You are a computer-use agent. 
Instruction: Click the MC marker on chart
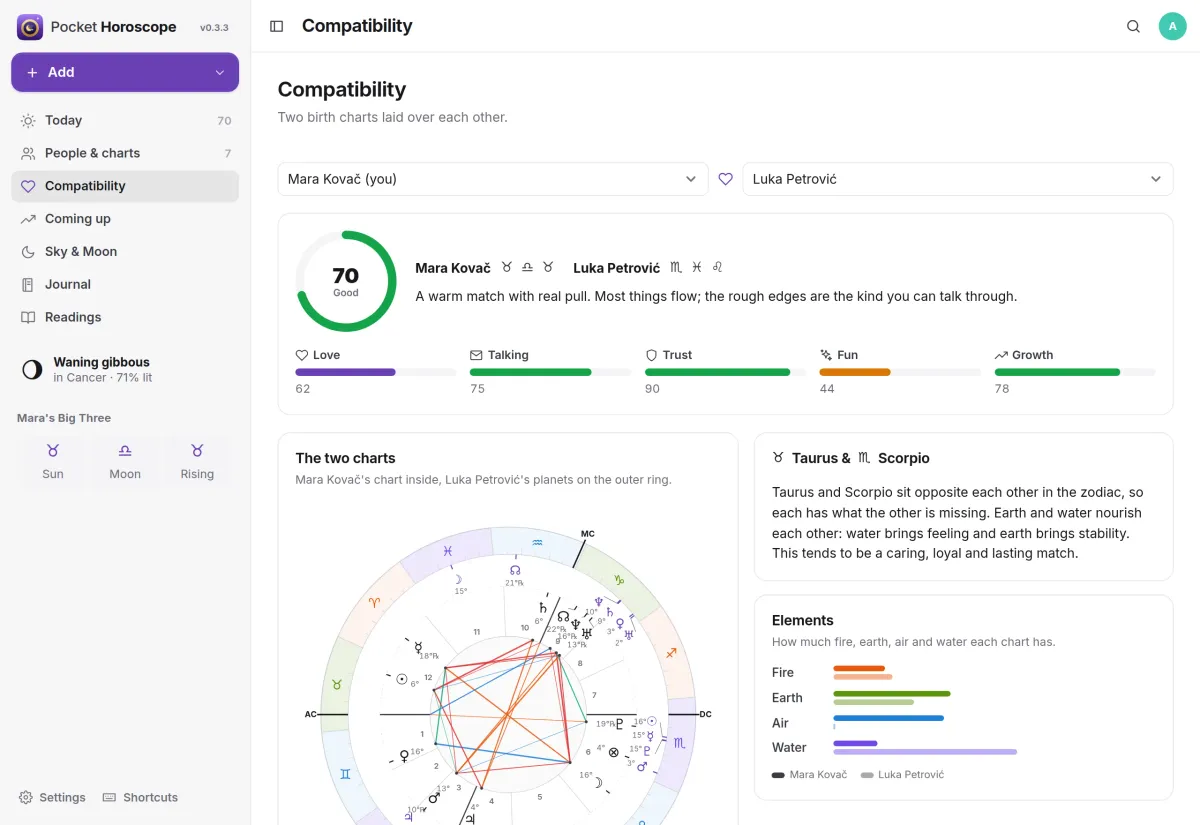point(588,534)
